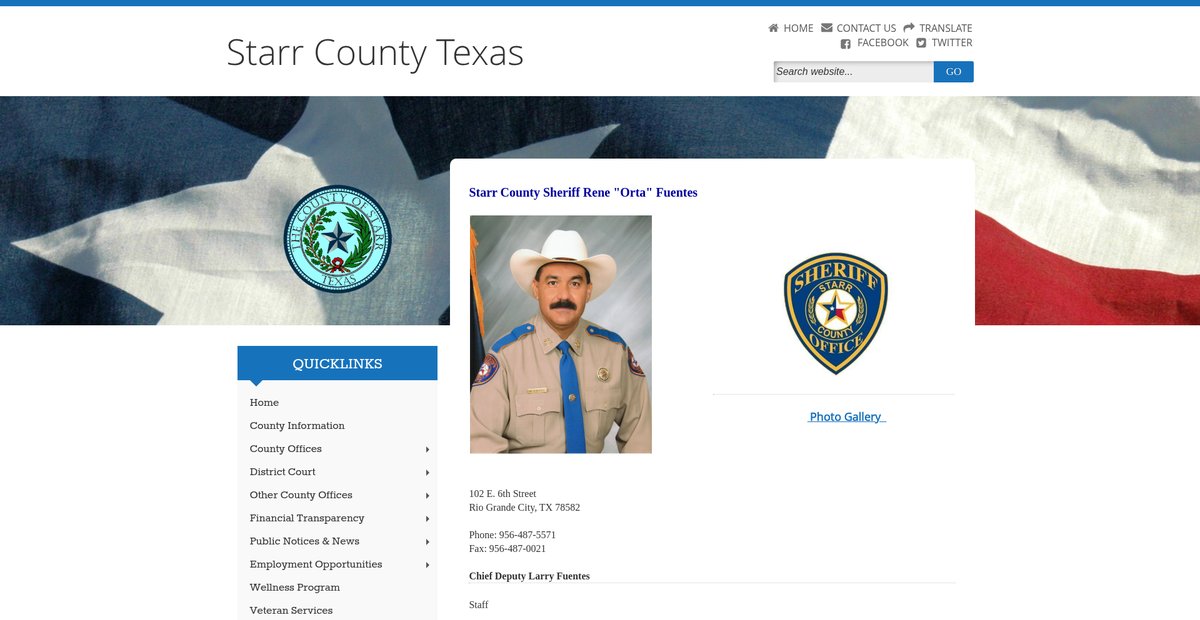Expand the Public Notices & News submenu arrow

point(428,542)
